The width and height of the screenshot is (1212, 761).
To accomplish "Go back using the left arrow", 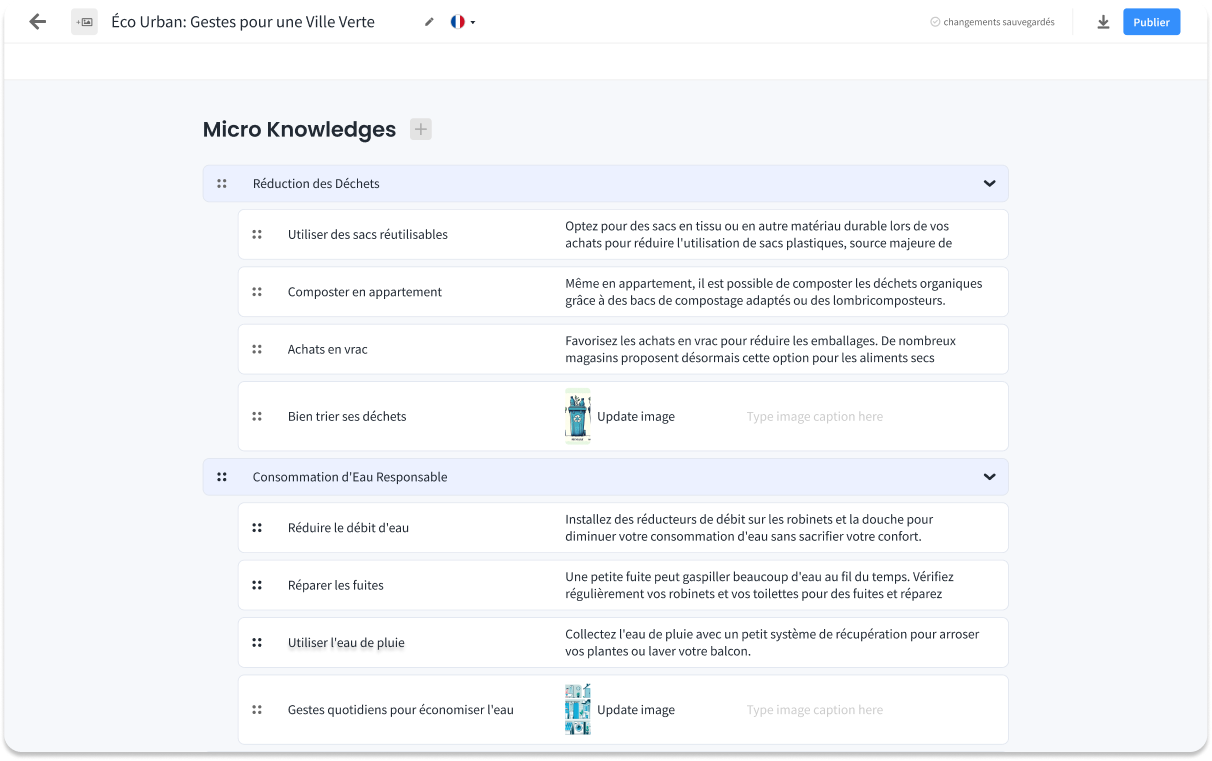I will (38, 22).
